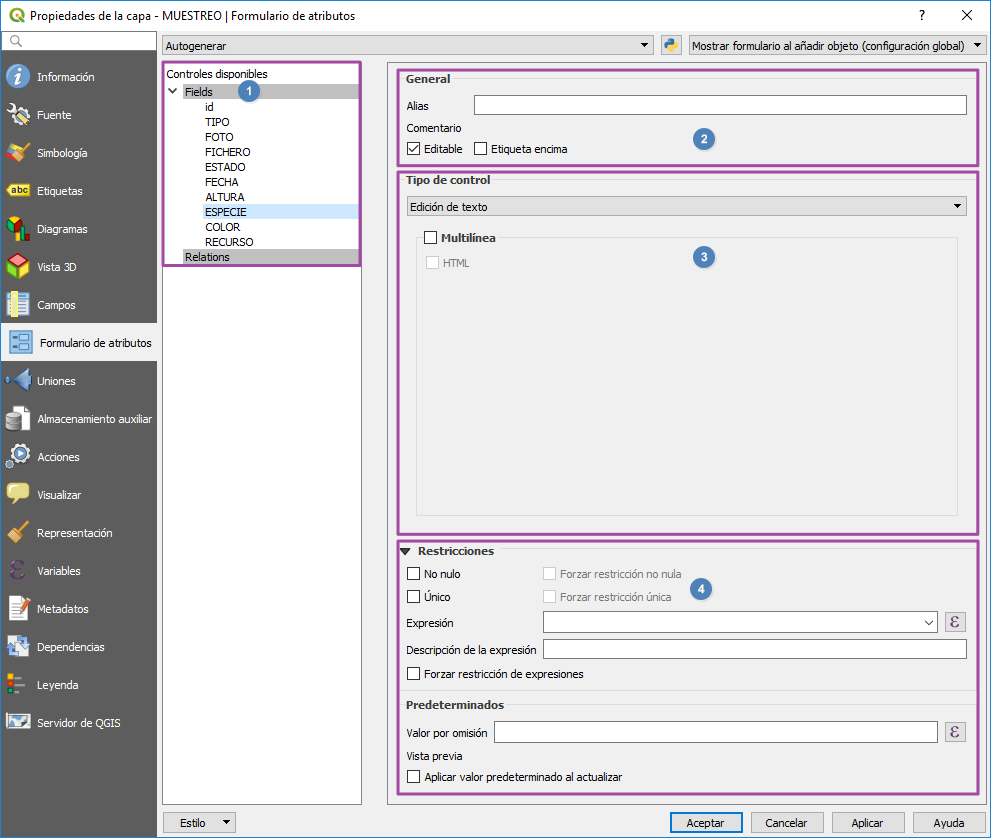
Task: Collapse the Restricciones section
Action: 406,551
